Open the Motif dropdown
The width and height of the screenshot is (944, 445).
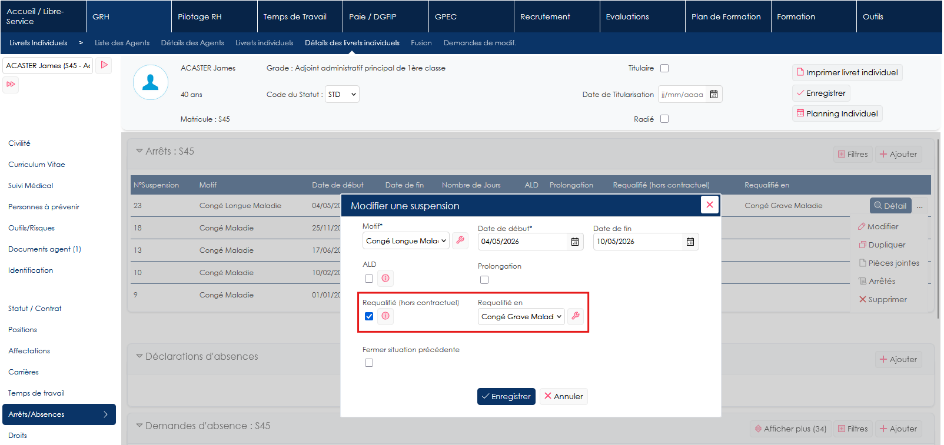click(406, 241)
